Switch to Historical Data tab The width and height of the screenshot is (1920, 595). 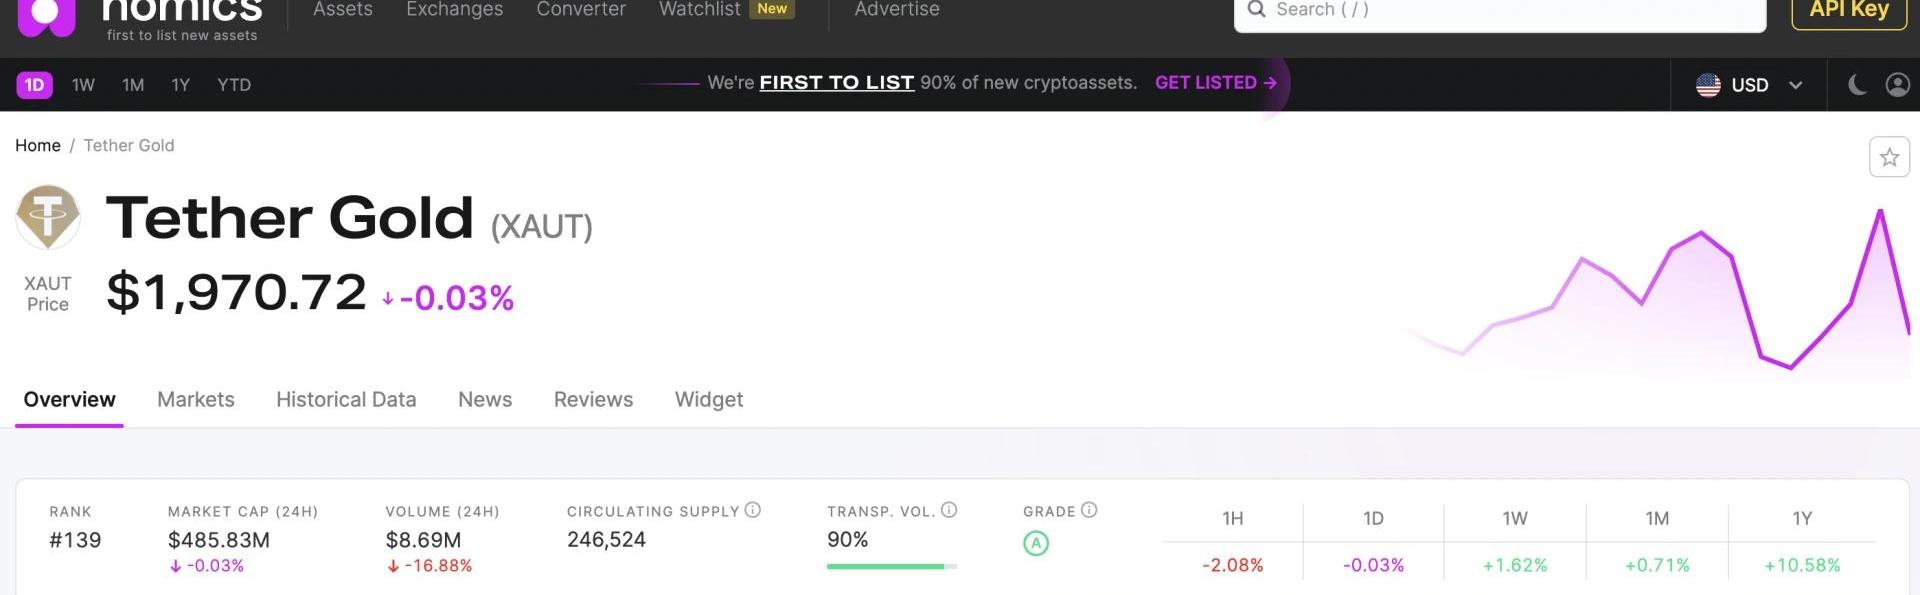click(x=346, y=399)
